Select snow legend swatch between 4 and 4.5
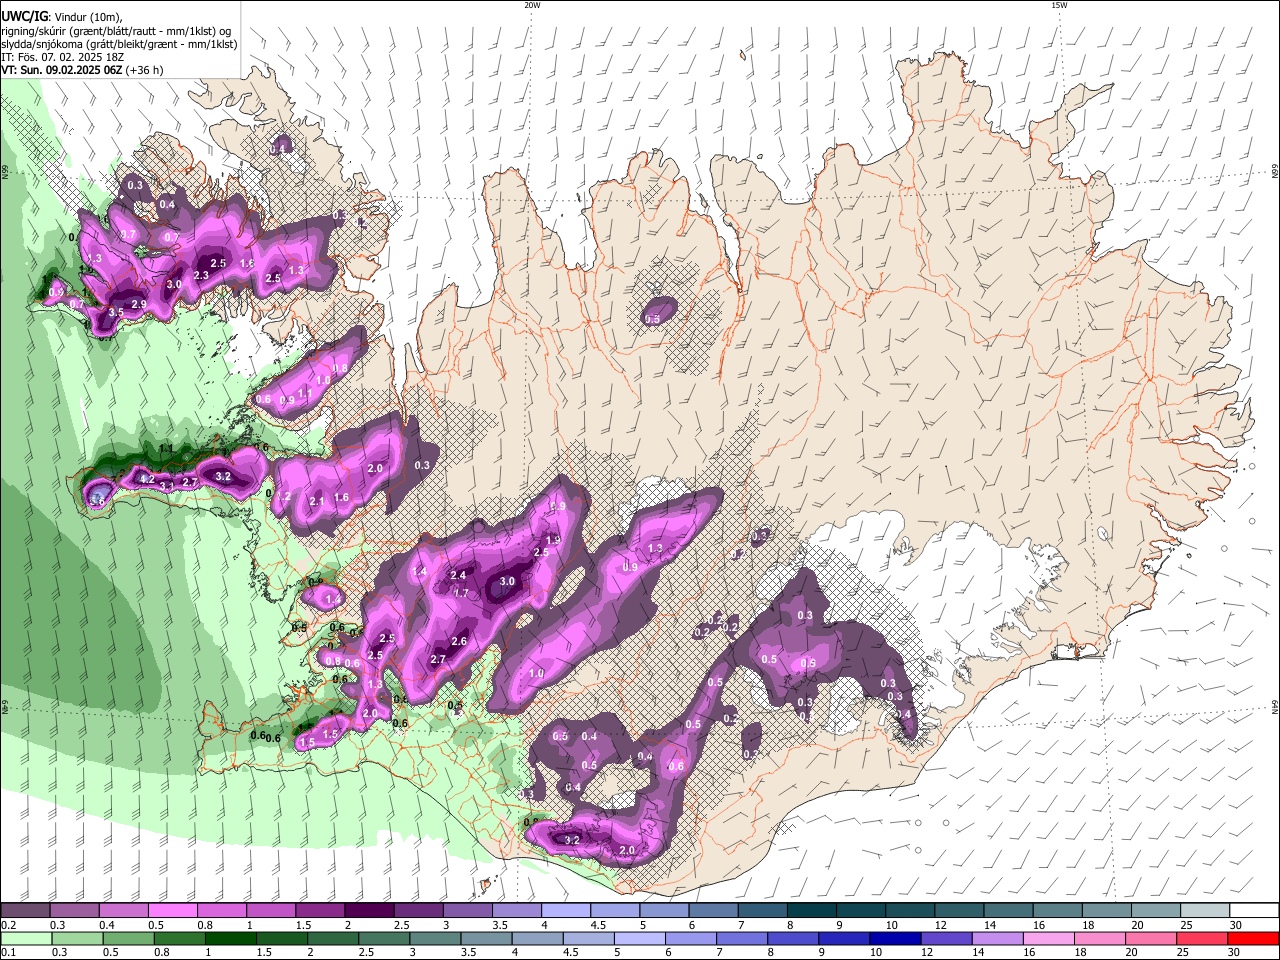 tap(566, 910)
